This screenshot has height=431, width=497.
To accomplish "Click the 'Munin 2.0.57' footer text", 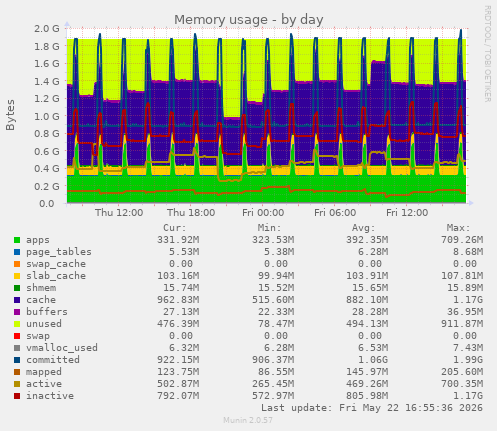I will 248,420.
